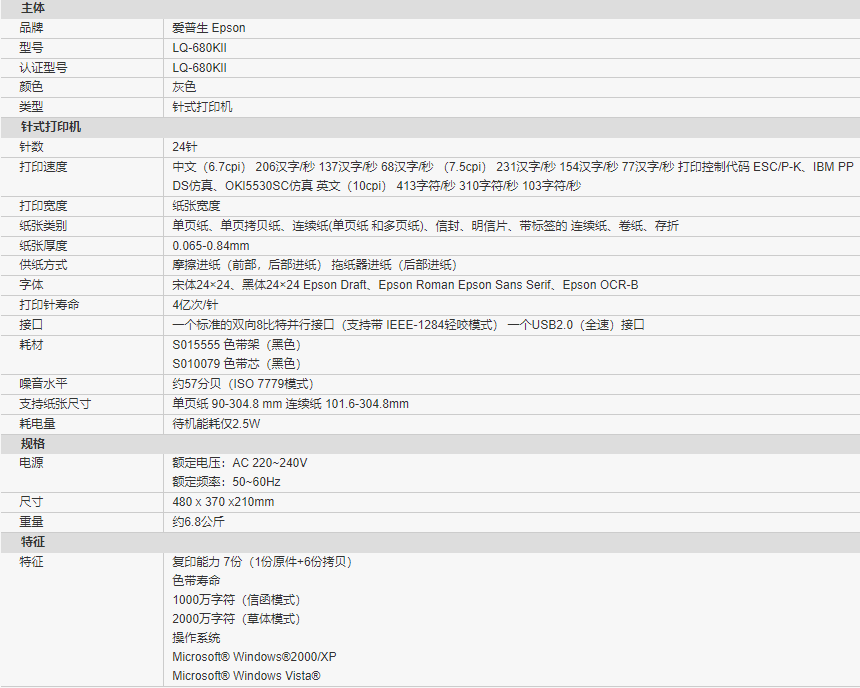Screen dimensions: 860x688
Task: Click 1000万字符（信函模式）
Action: [236, 600]
